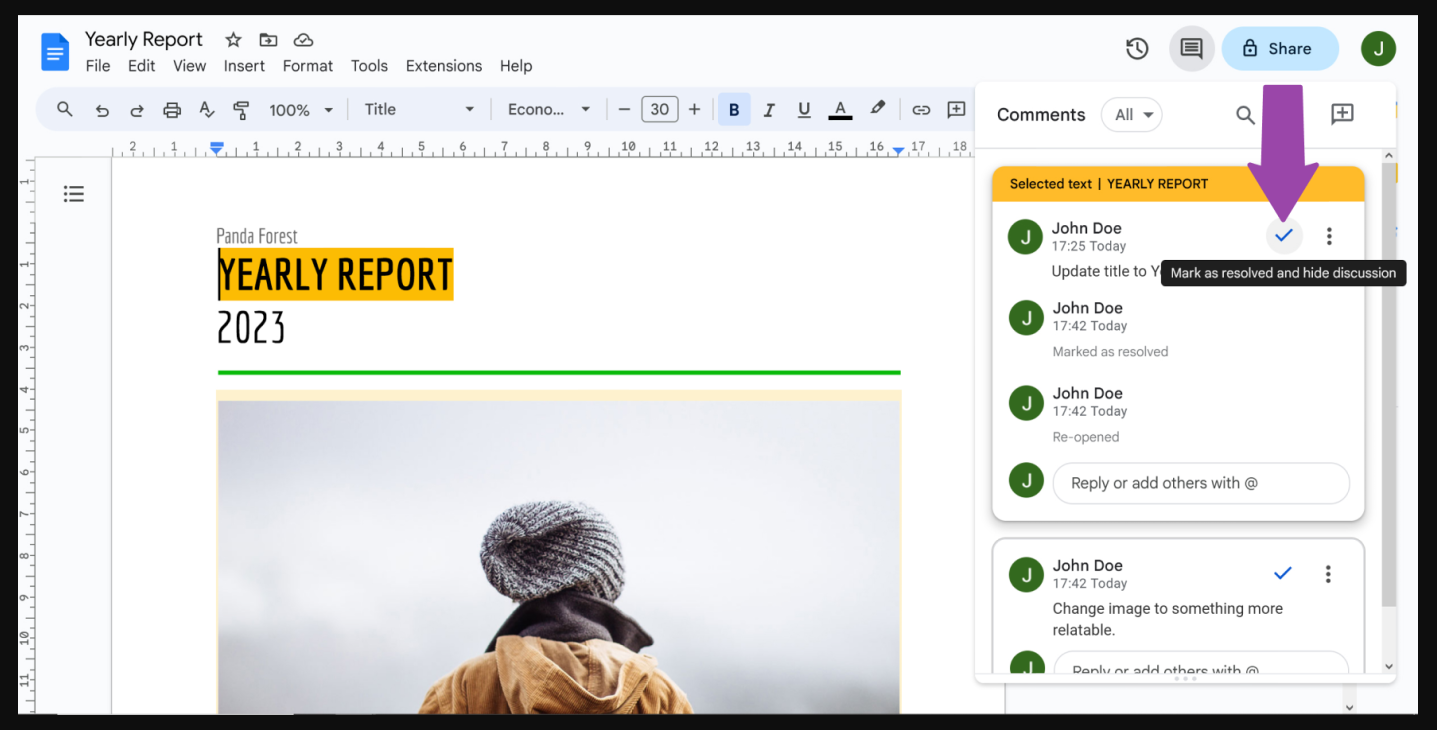Click the first comment's reply input field
1437x730 pixels.
coord(1200,483)
